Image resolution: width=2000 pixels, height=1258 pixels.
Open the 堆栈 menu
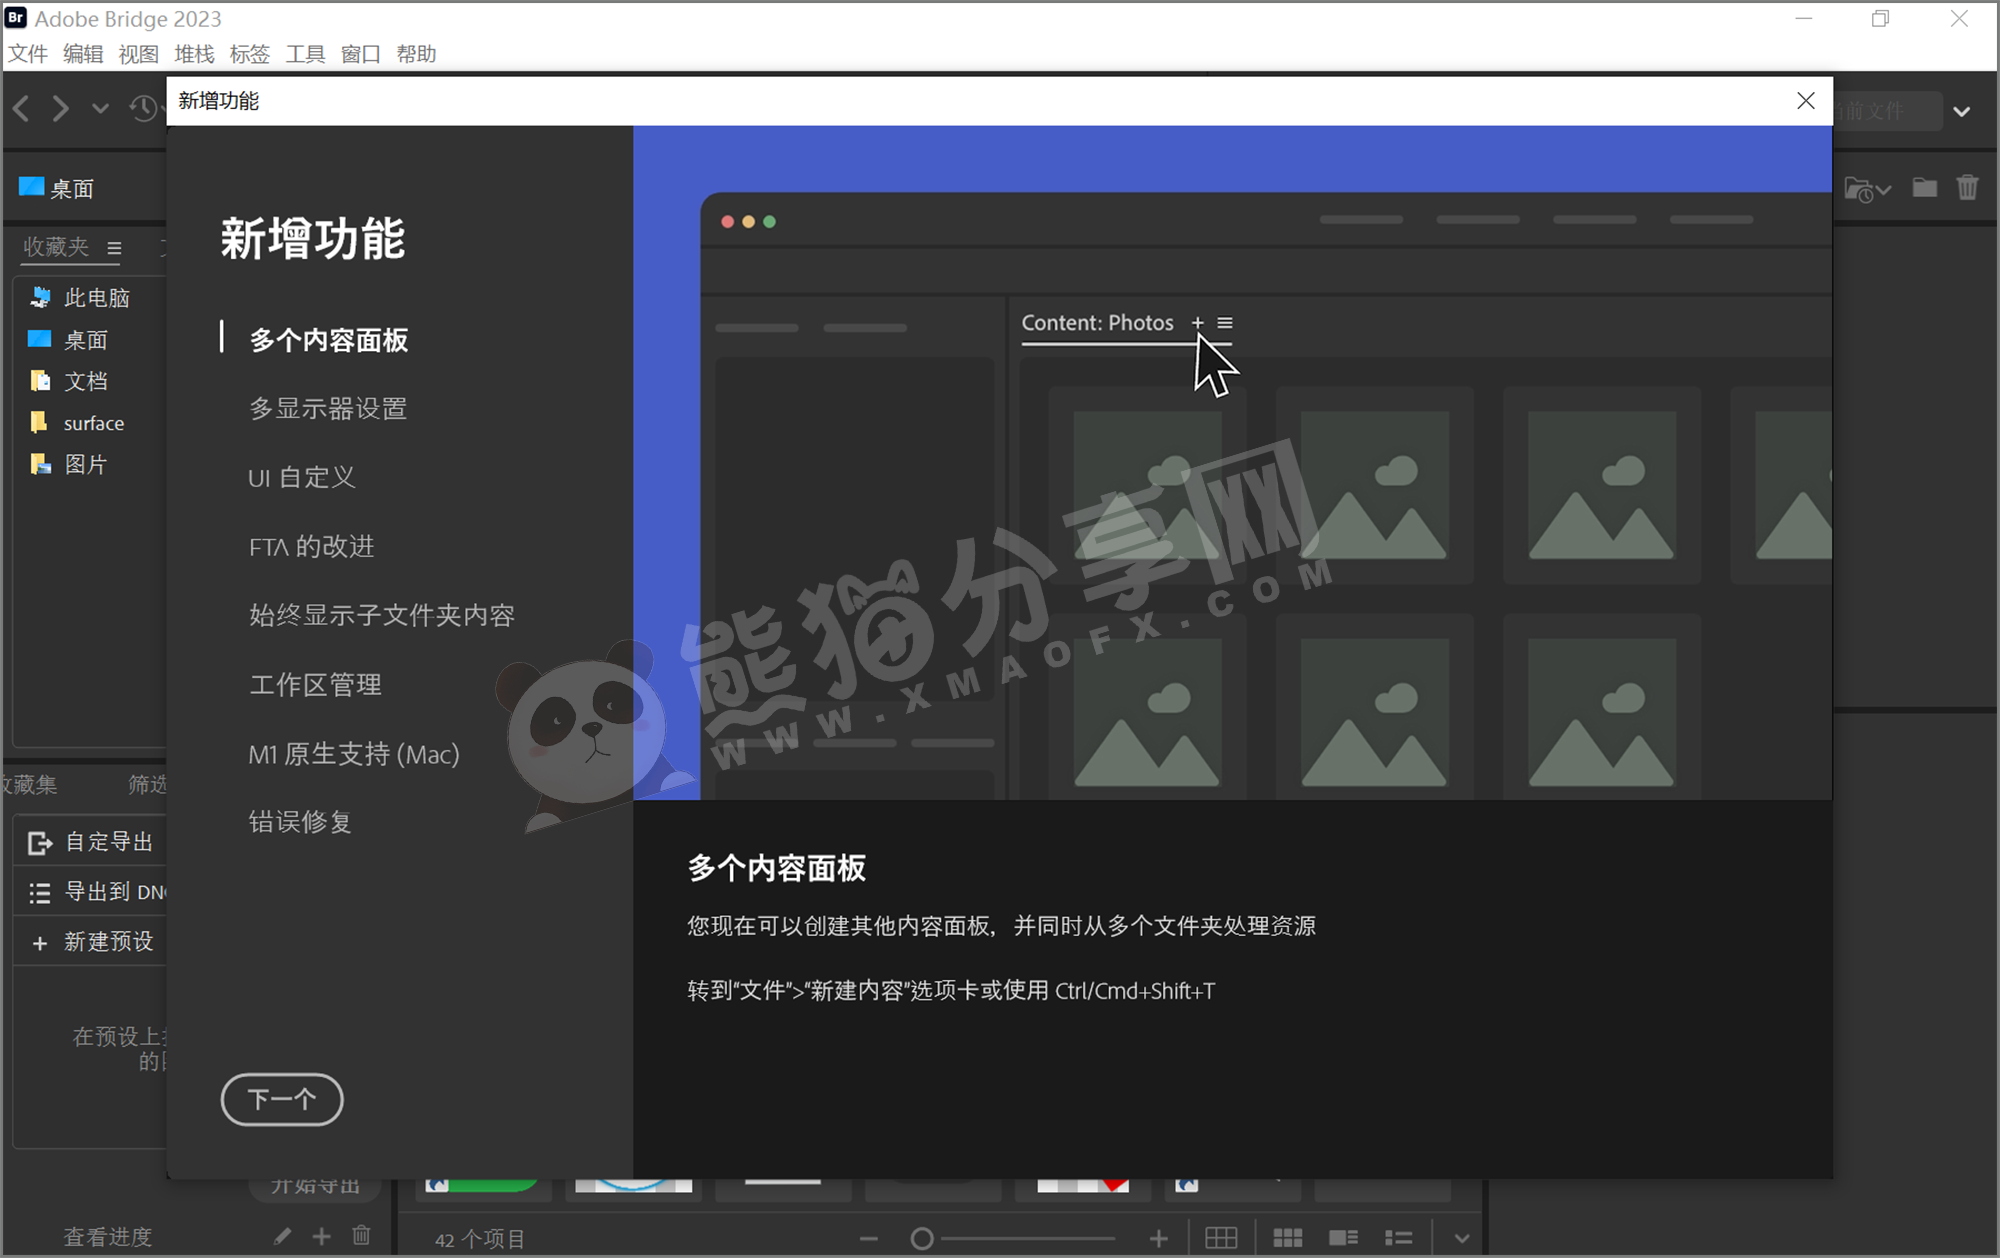(193, 54)
